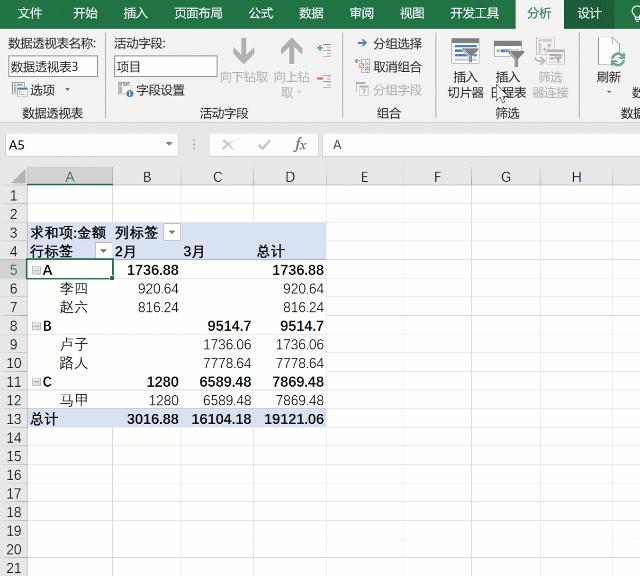Screen dimensions: 640x576
Task: Switch to the 设计 tab
Action: (589, 13)
